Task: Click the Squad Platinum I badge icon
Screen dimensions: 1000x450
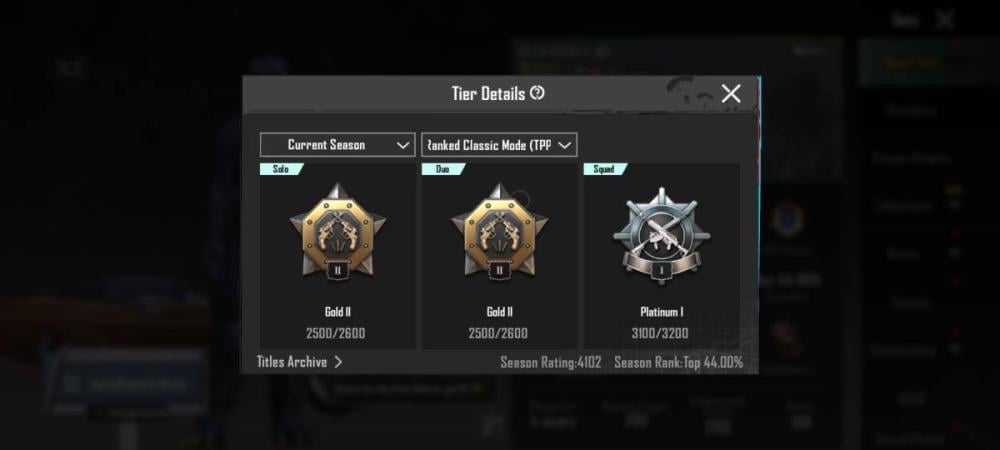Action: pyautogui.click(x=661, y=234)
